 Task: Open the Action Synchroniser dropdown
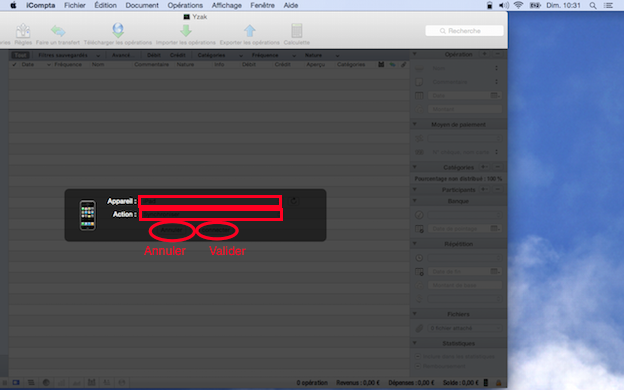coord(210,214)
